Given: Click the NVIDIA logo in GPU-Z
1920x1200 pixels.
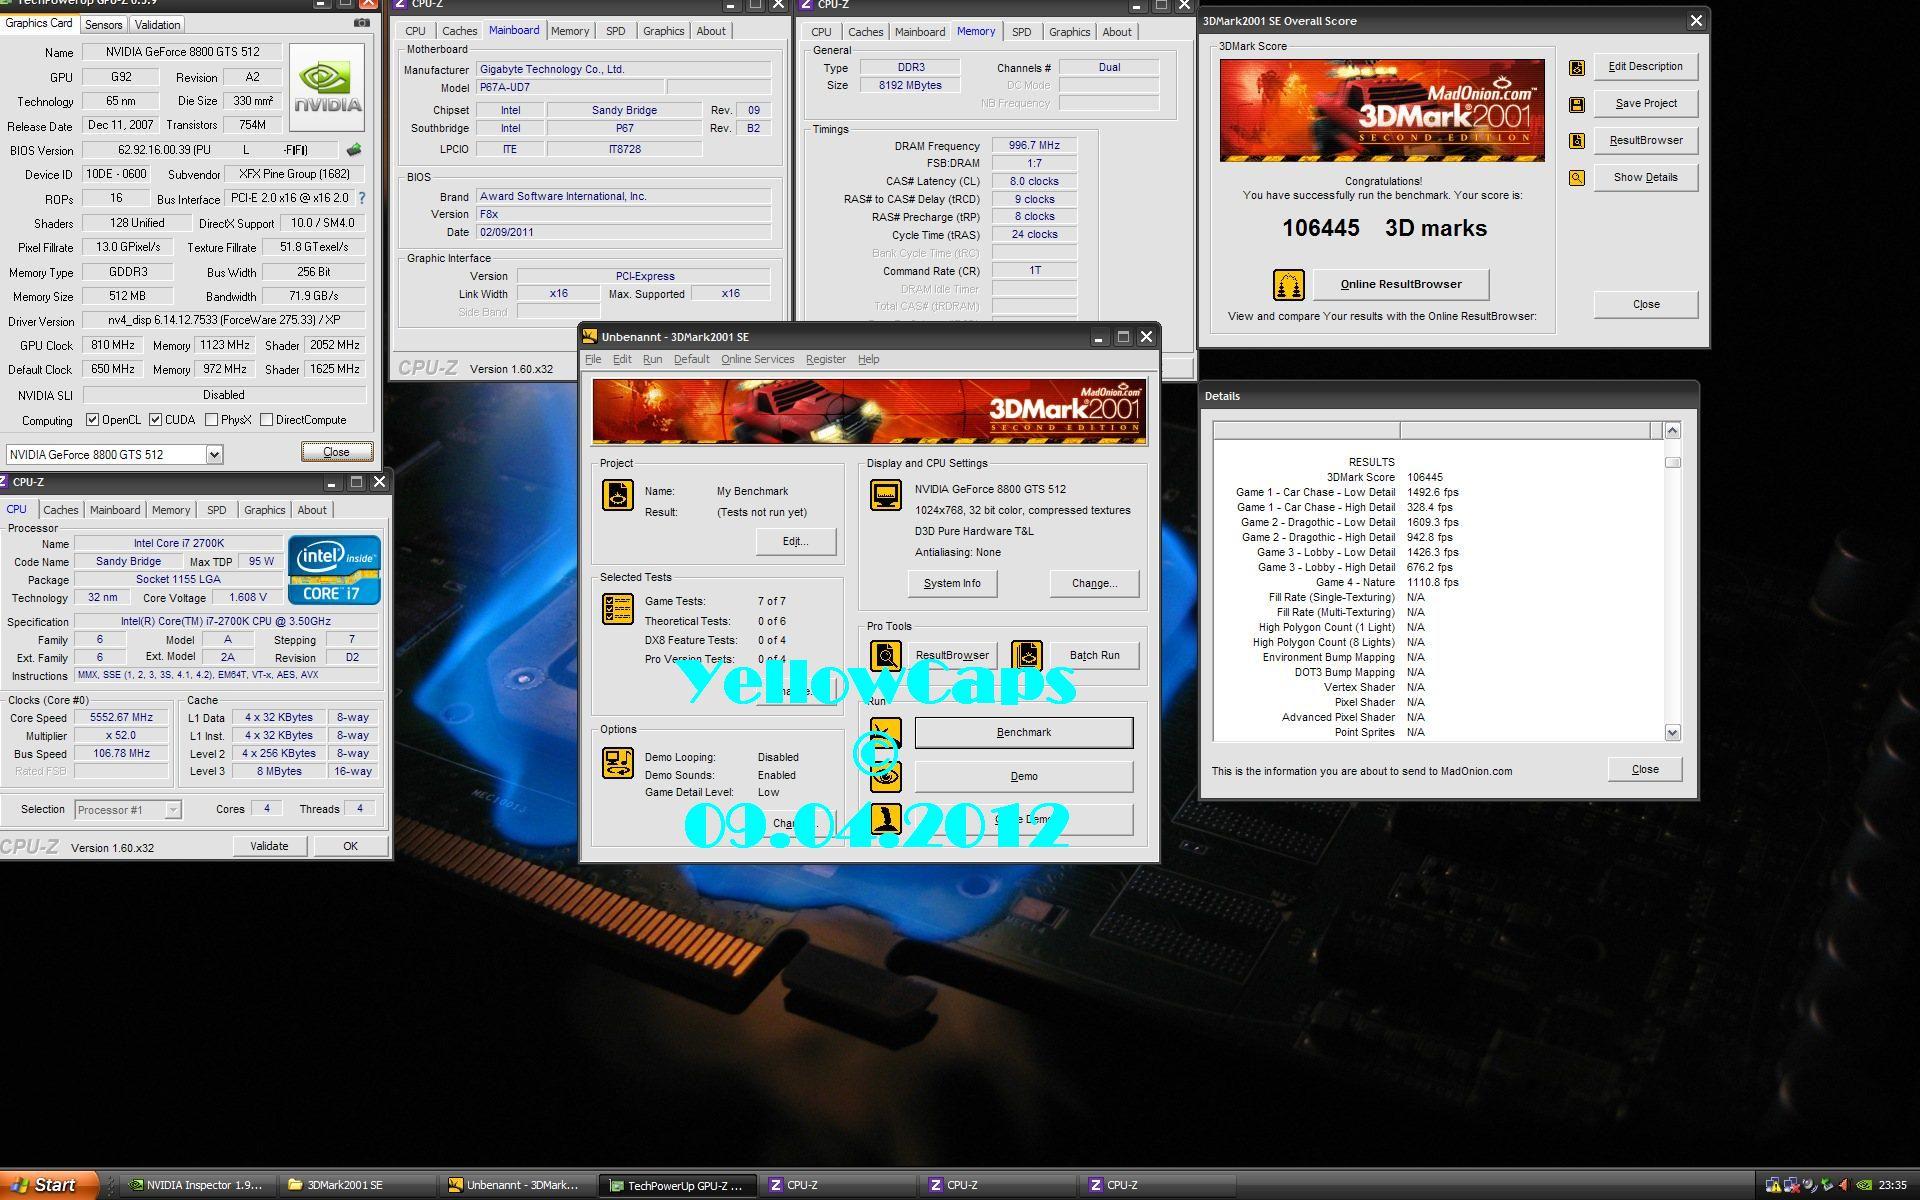Looking at the screenshot, I should click(327, 88).
